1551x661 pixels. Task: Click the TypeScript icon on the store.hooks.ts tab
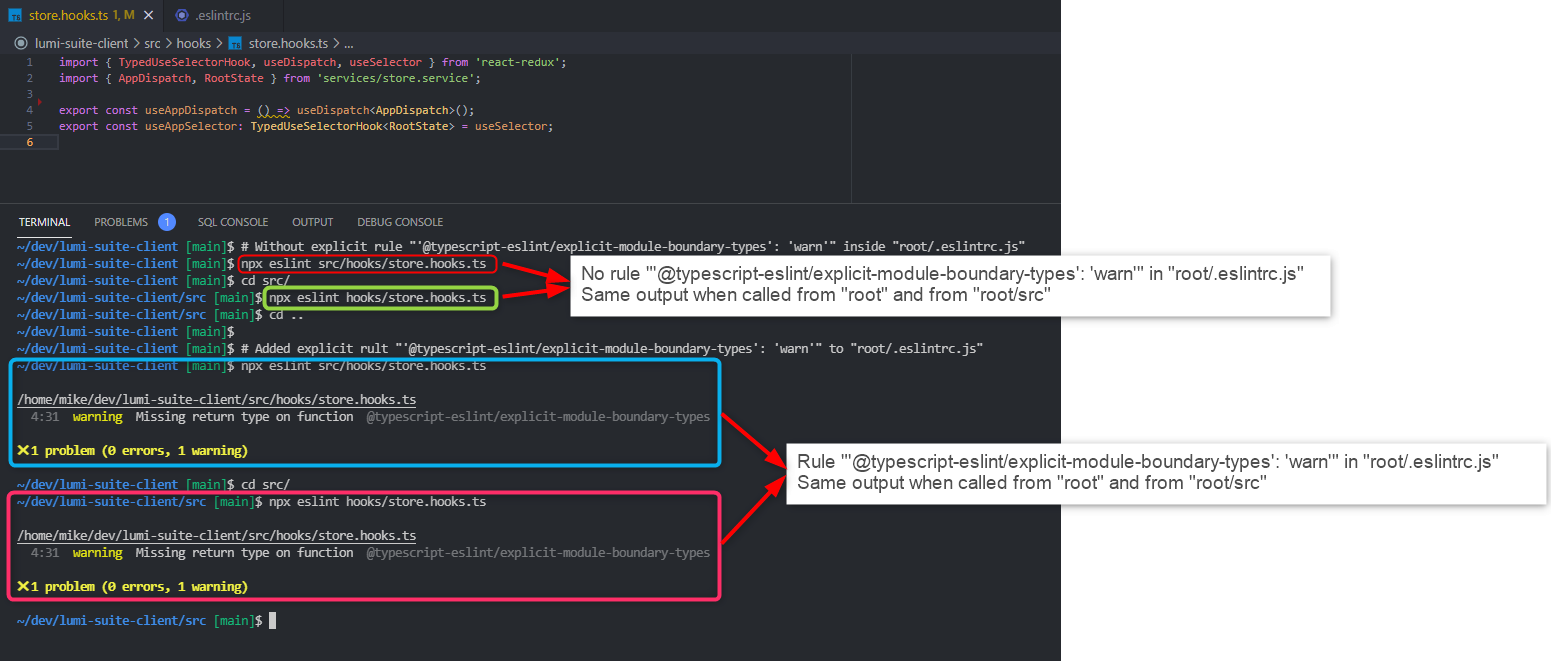pos(16,15)
